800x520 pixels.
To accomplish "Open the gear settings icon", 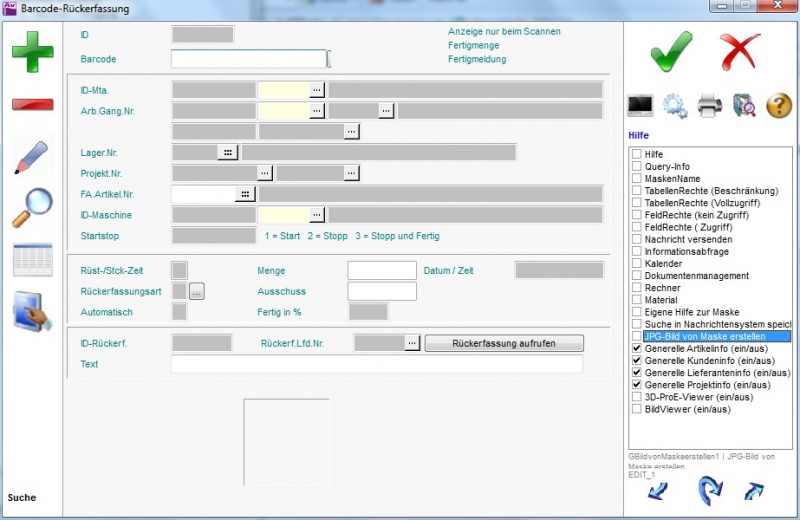I will tap(675, 105).
